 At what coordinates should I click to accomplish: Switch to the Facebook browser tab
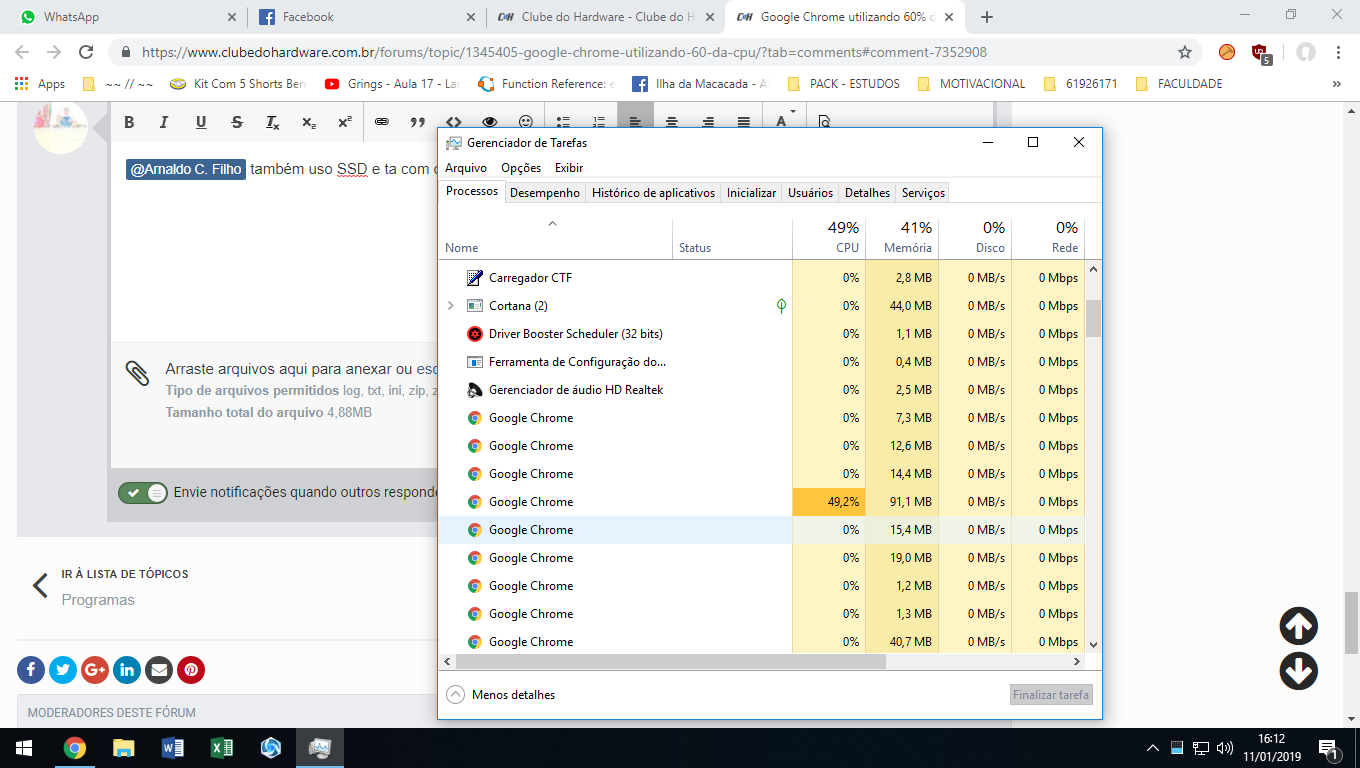pyautogui.click(x=366, y=17)
